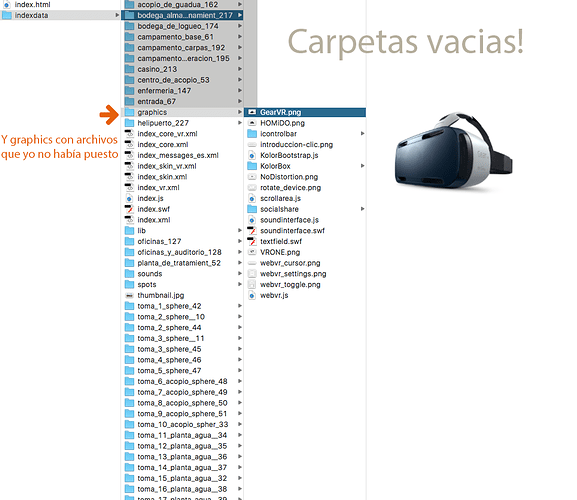Select the GearVR.png file icon

click(252, 112)
